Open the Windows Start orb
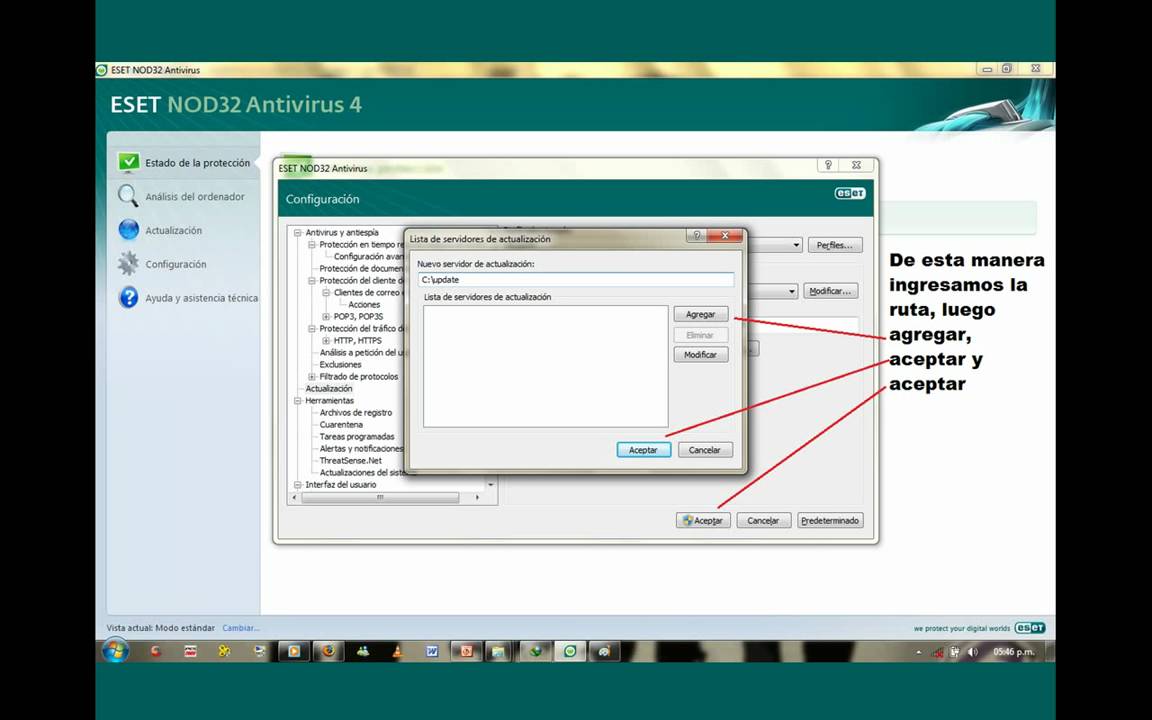 pos(115,650)
